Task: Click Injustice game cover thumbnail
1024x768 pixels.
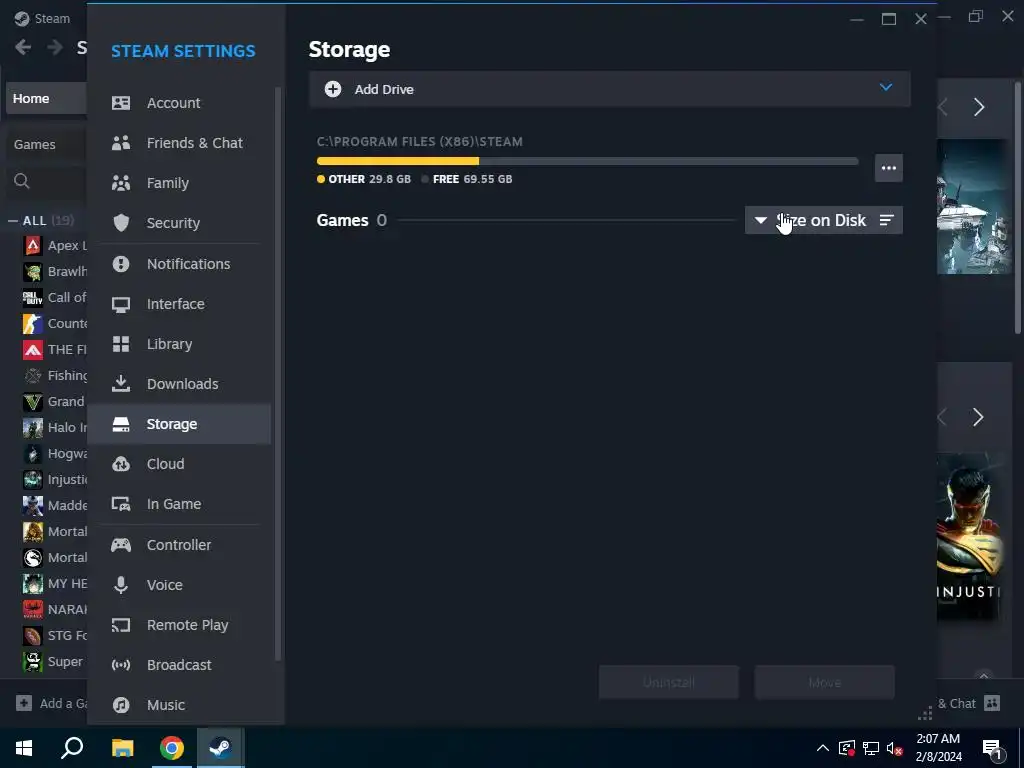Action: (969, 536)
